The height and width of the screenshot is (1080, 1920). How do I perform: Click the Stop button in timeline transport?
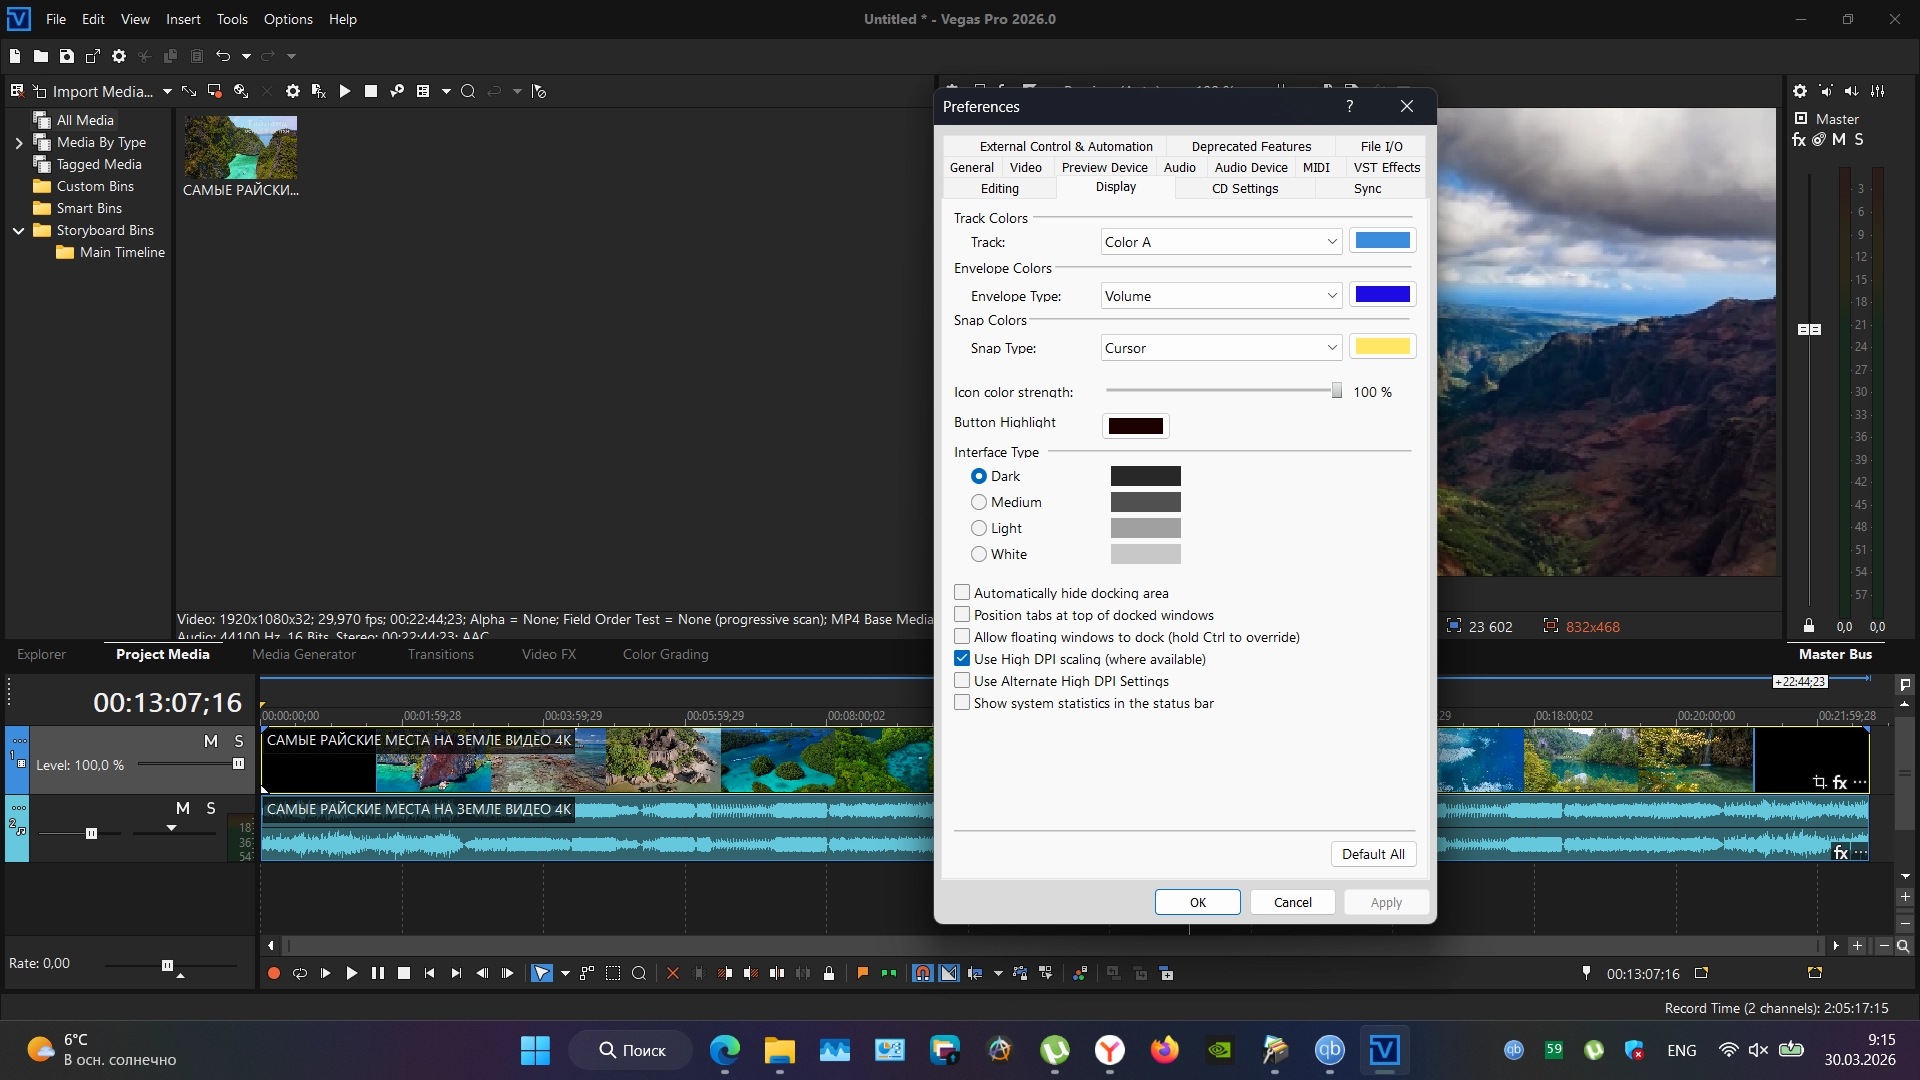click(404, 973)
